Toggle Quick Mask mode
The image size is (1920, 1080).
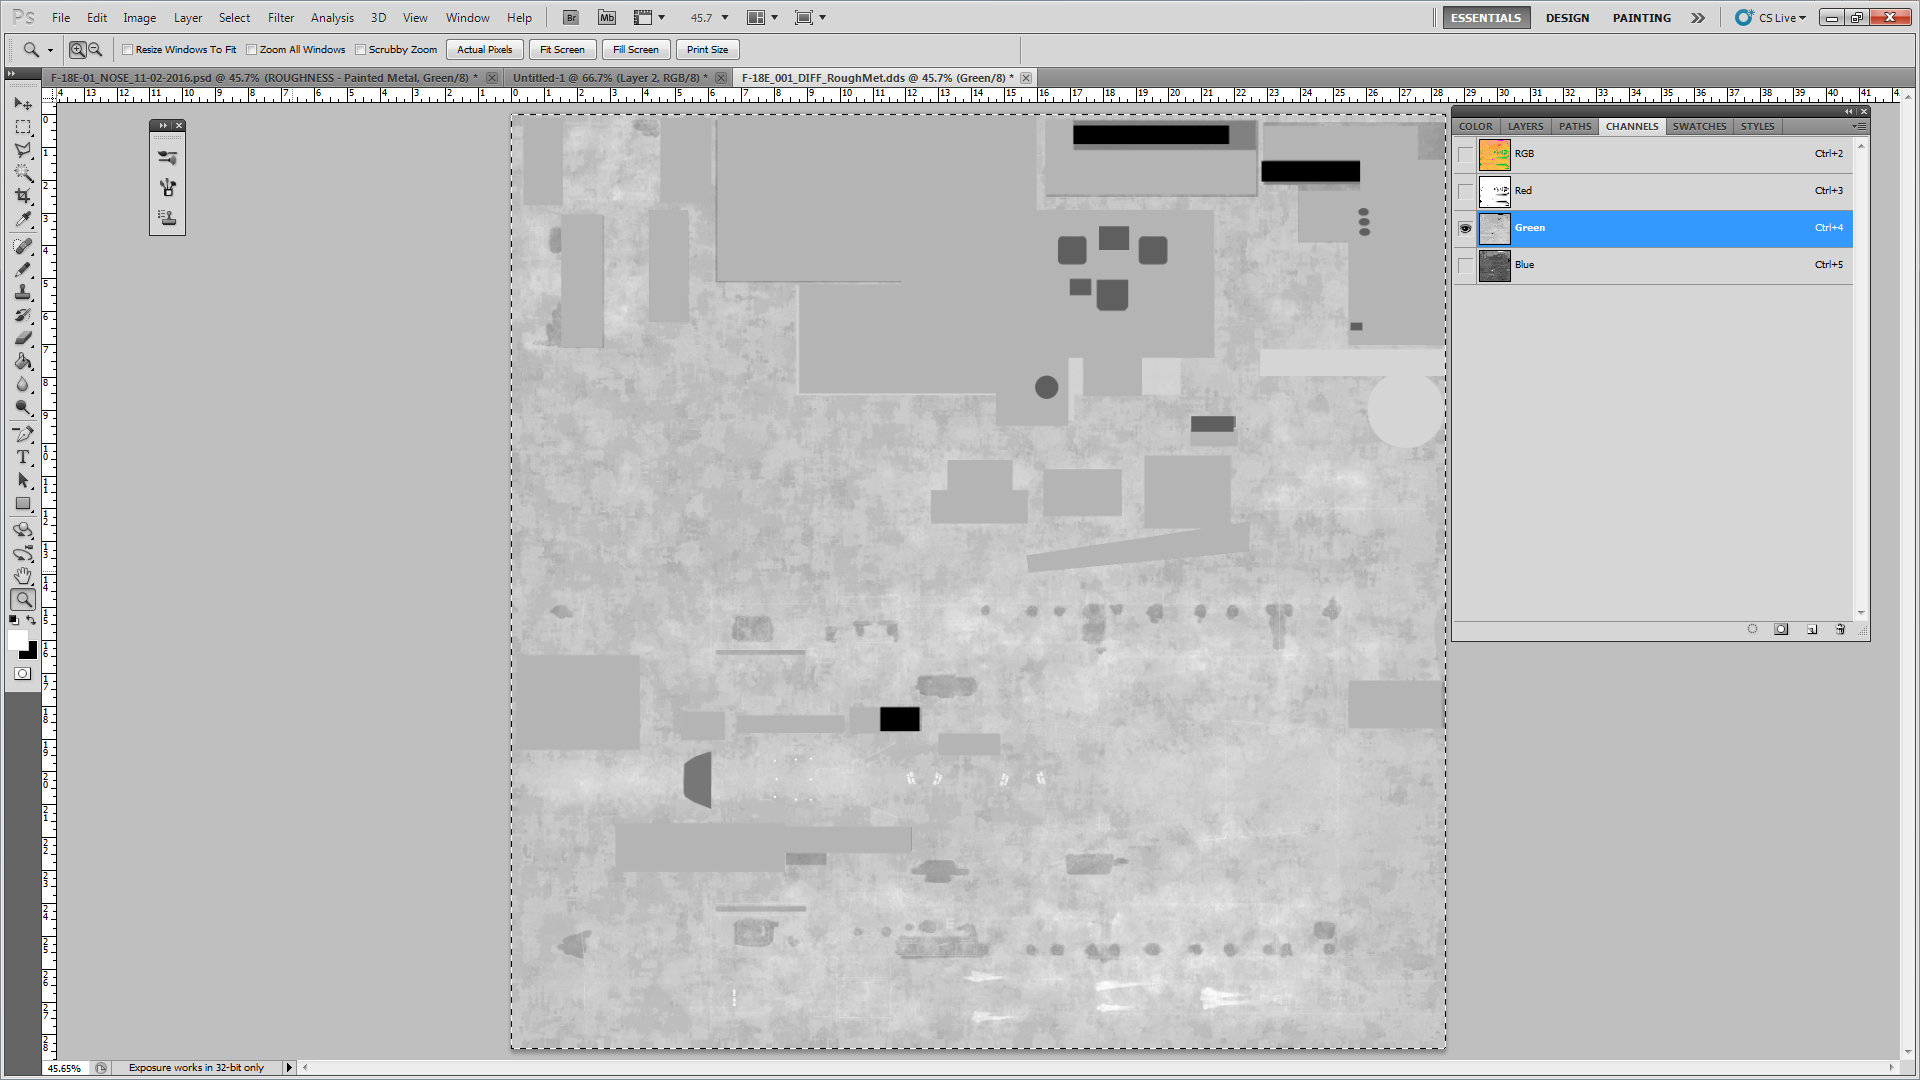[x=22, y=674]
